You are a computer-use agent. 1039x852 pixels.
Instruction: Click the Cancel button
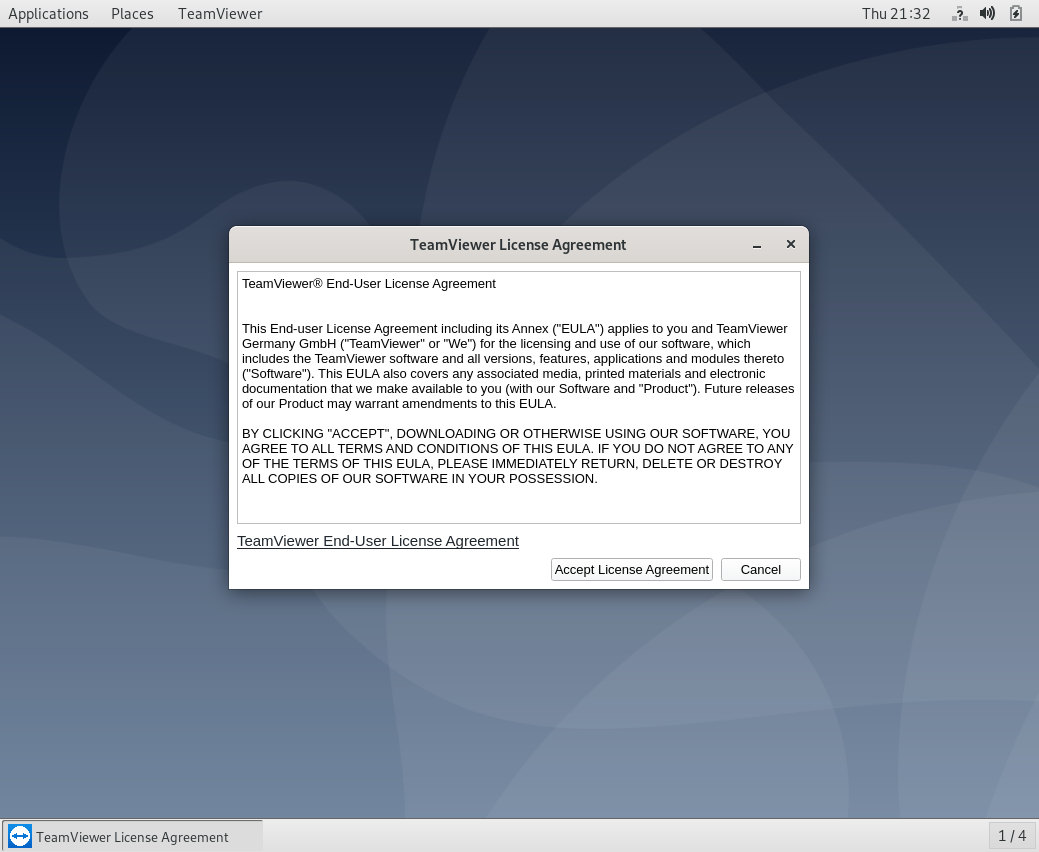[x=761, y=570]
